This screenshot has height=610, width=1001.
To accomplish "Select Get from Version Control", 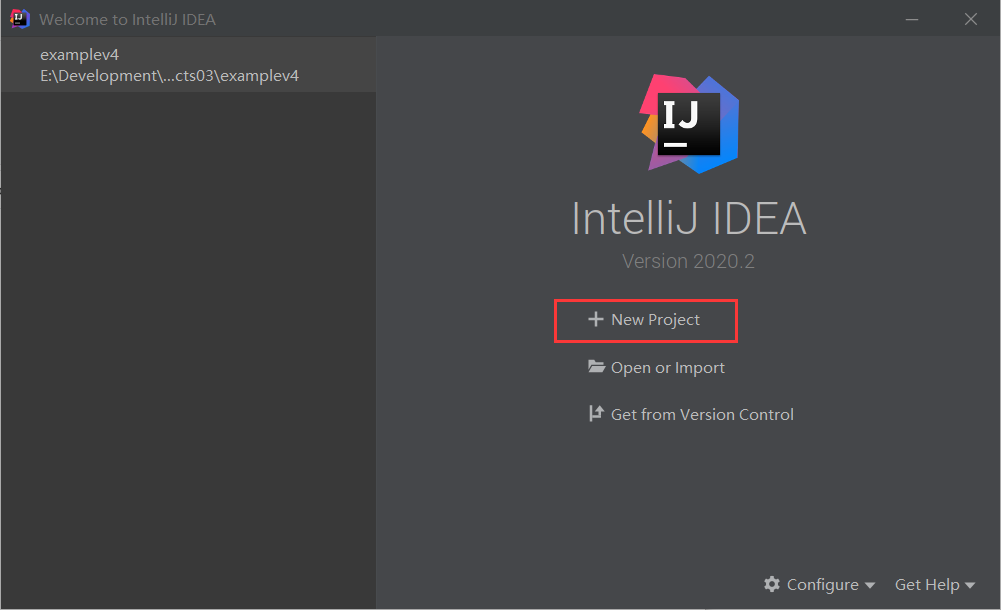I will coord(702,413).
